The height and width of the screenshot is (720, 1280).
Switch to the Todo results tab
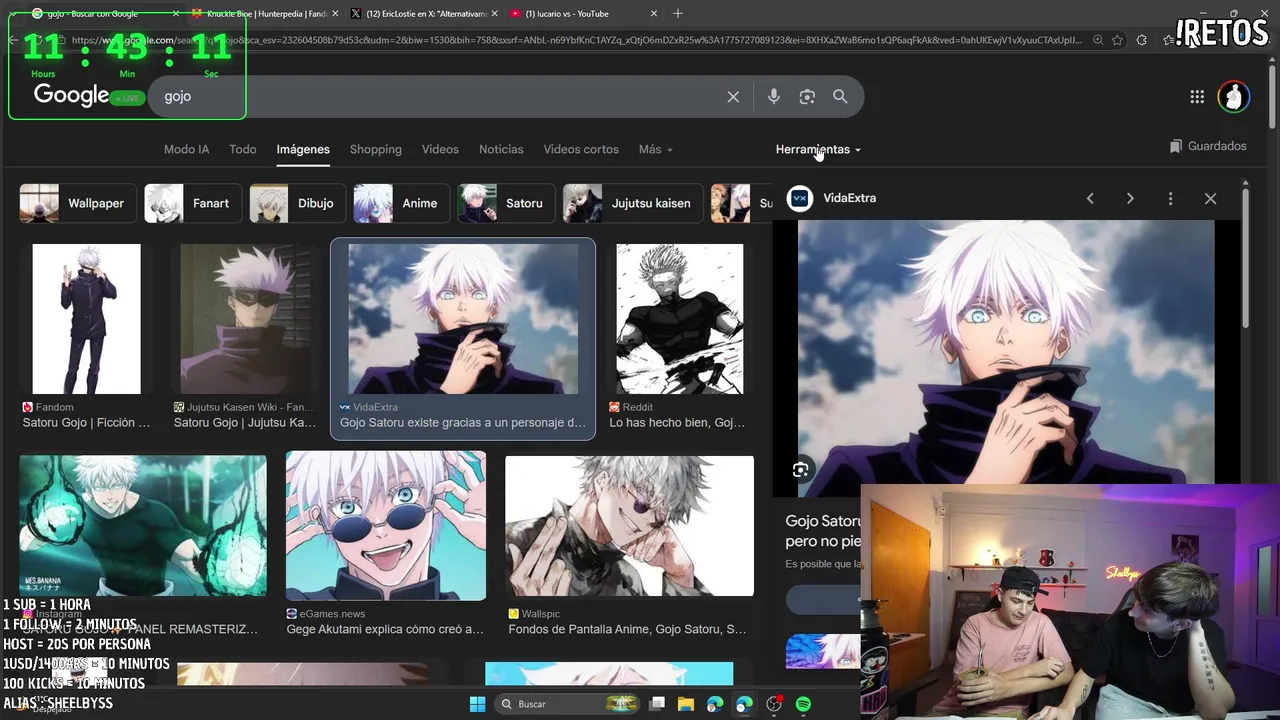tap(243, 149)
